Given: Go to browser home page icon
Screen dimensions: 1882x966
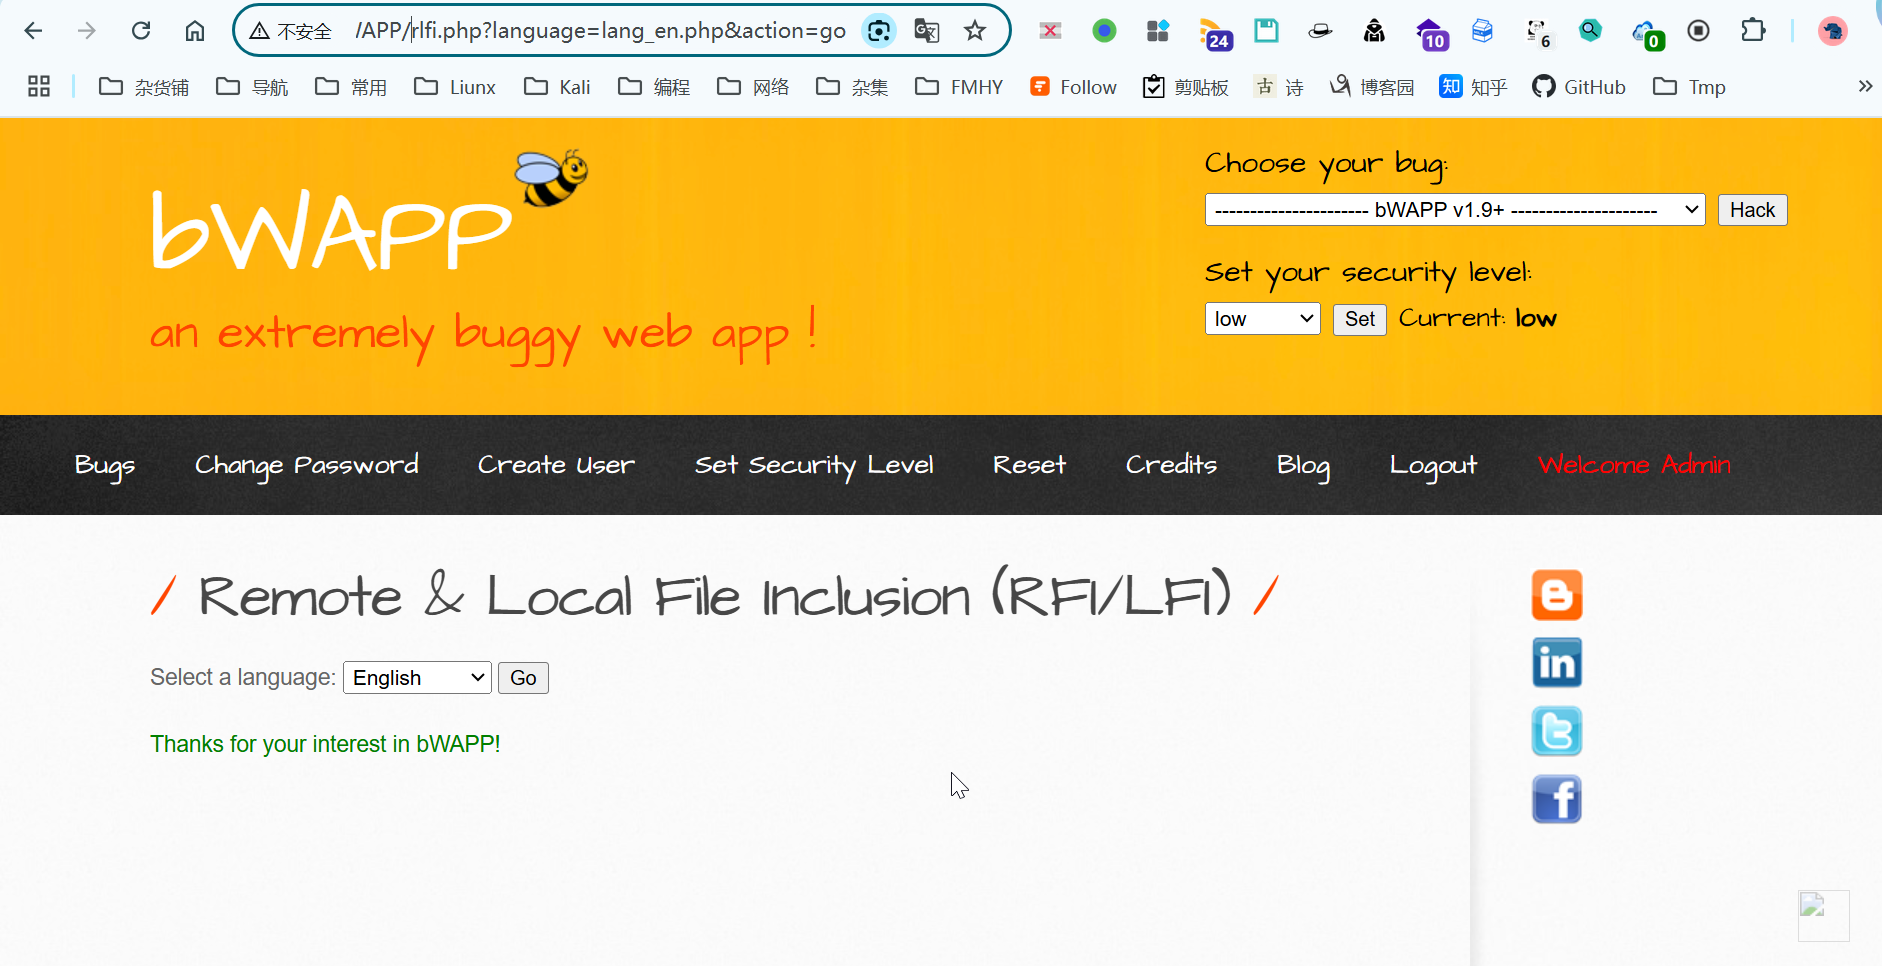Looking at the screenshot, I should point(195,31).
